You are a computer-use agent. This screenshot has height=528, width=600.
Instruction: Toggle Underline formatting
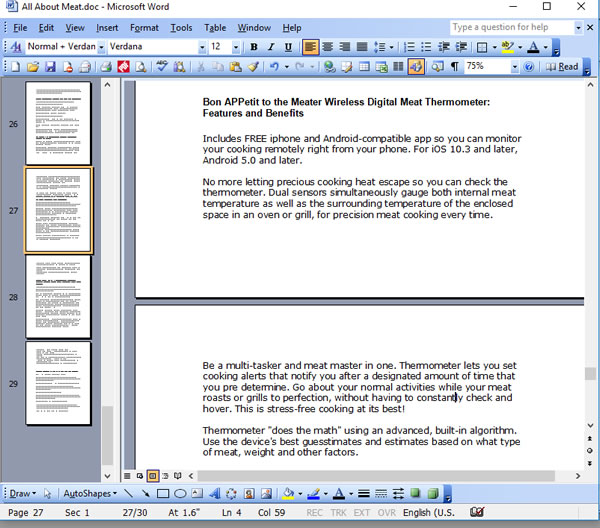tap(288, 47)
